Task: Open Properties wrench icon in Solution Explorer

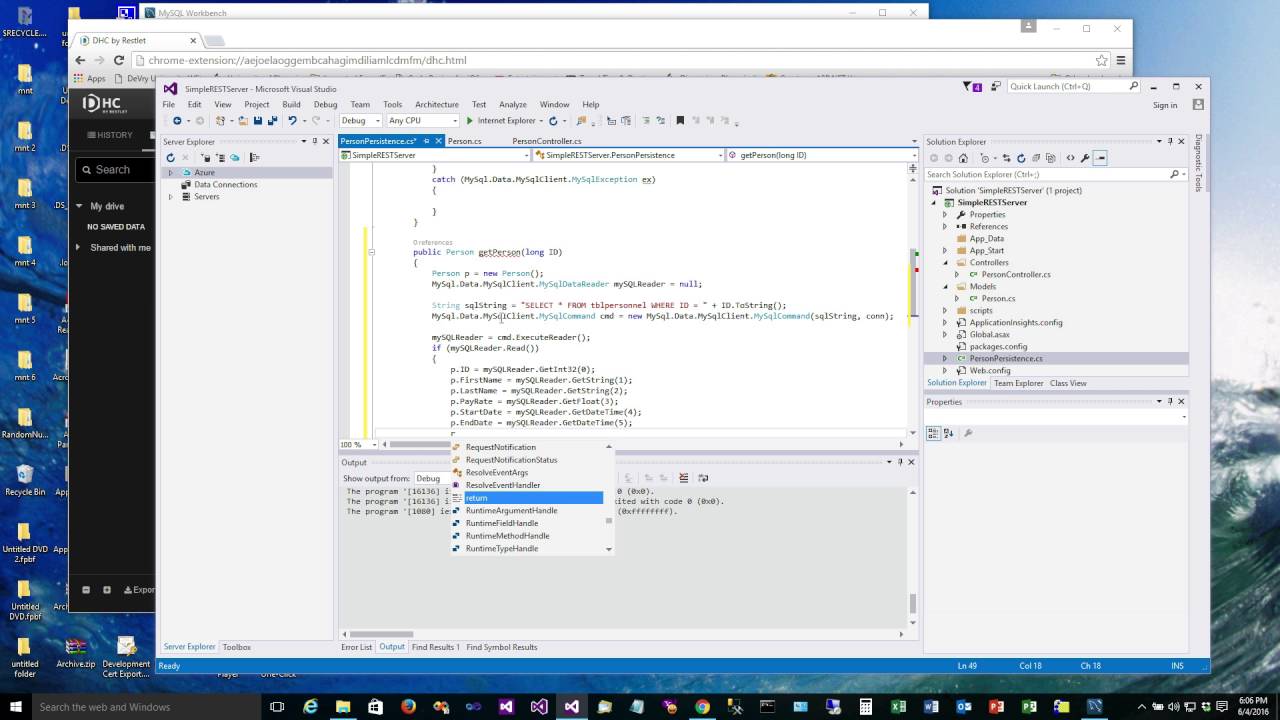Action: [1085, 158]
